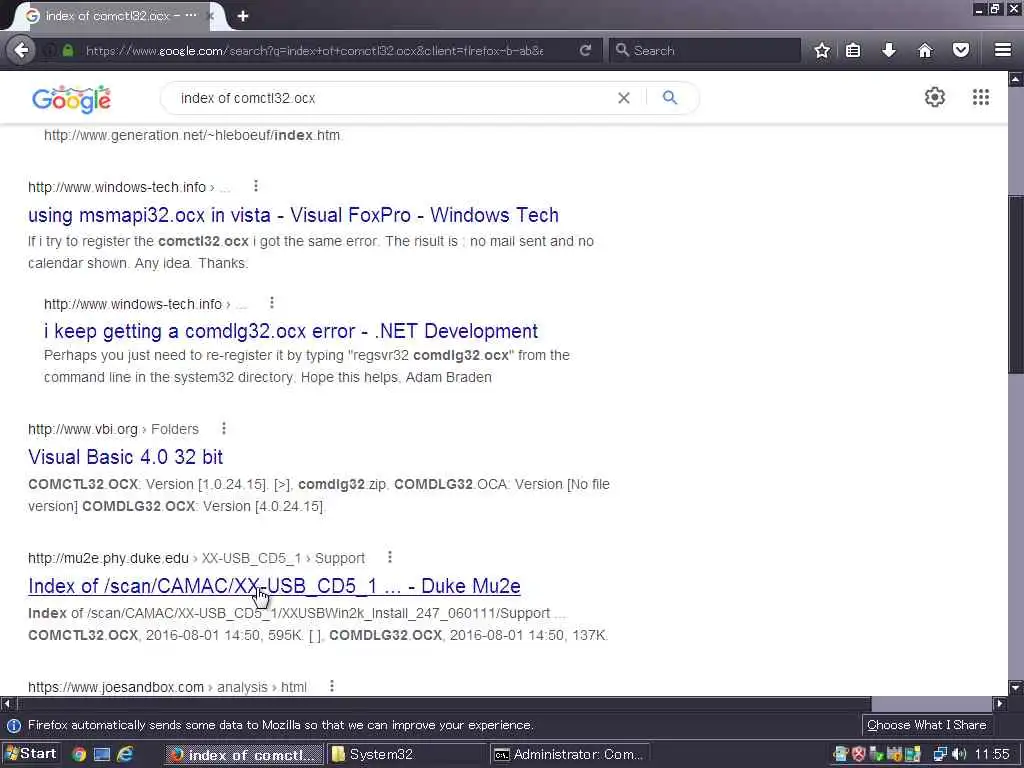Close the 'index of comctl32.ocx' tab
The image size is (1024, 768).
211,16
